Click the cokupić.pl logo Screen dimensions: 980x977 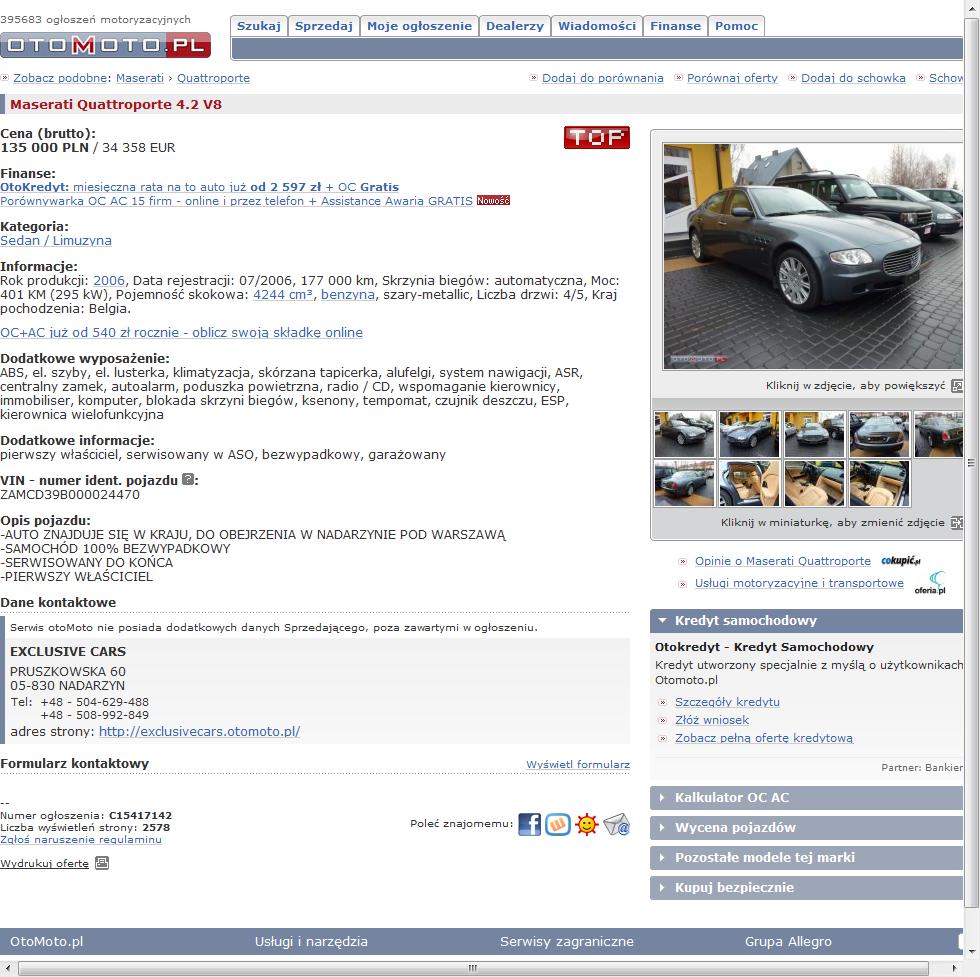[x=901, y=561]
